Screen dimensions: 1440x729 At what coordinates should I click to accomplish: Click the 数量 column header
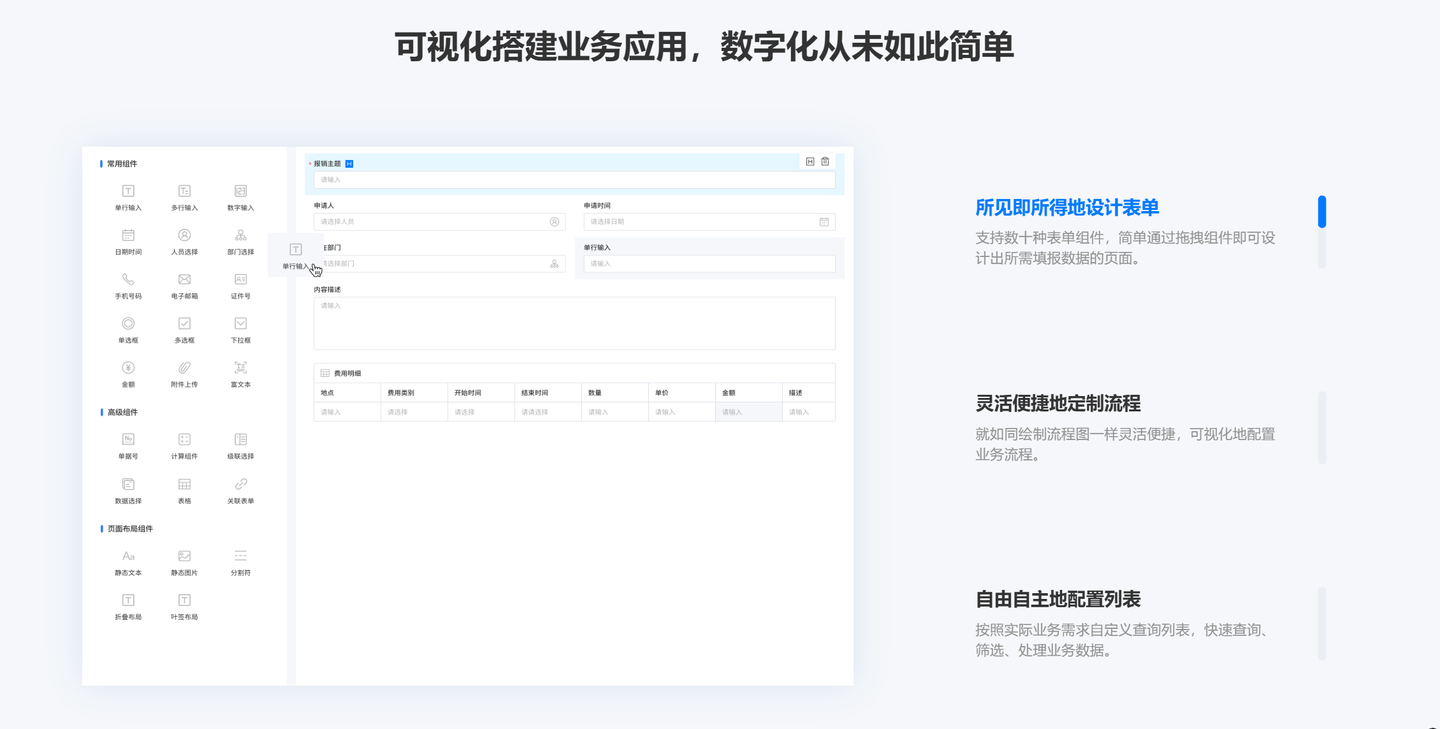point(595,393)
